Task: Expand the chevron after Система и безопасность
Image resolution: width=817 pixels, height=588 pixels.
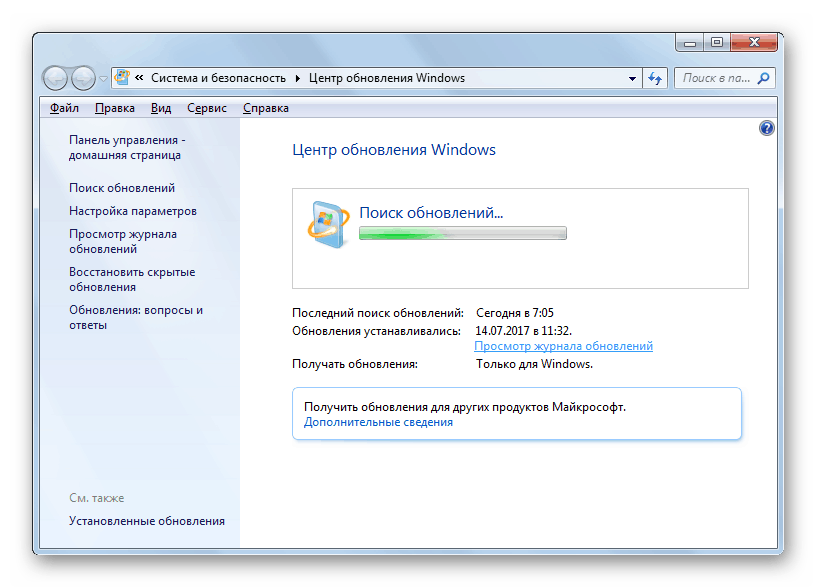Action: click(x=298, y=77)
